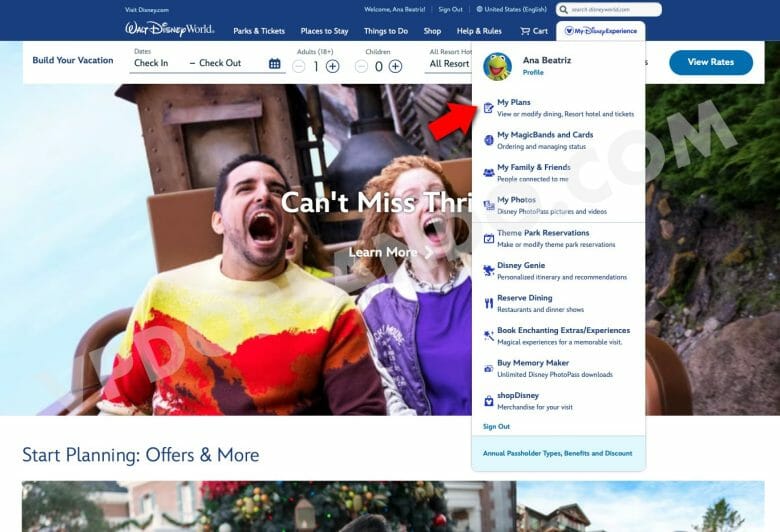Open the Visit Disney.com link

pos(147,9)
